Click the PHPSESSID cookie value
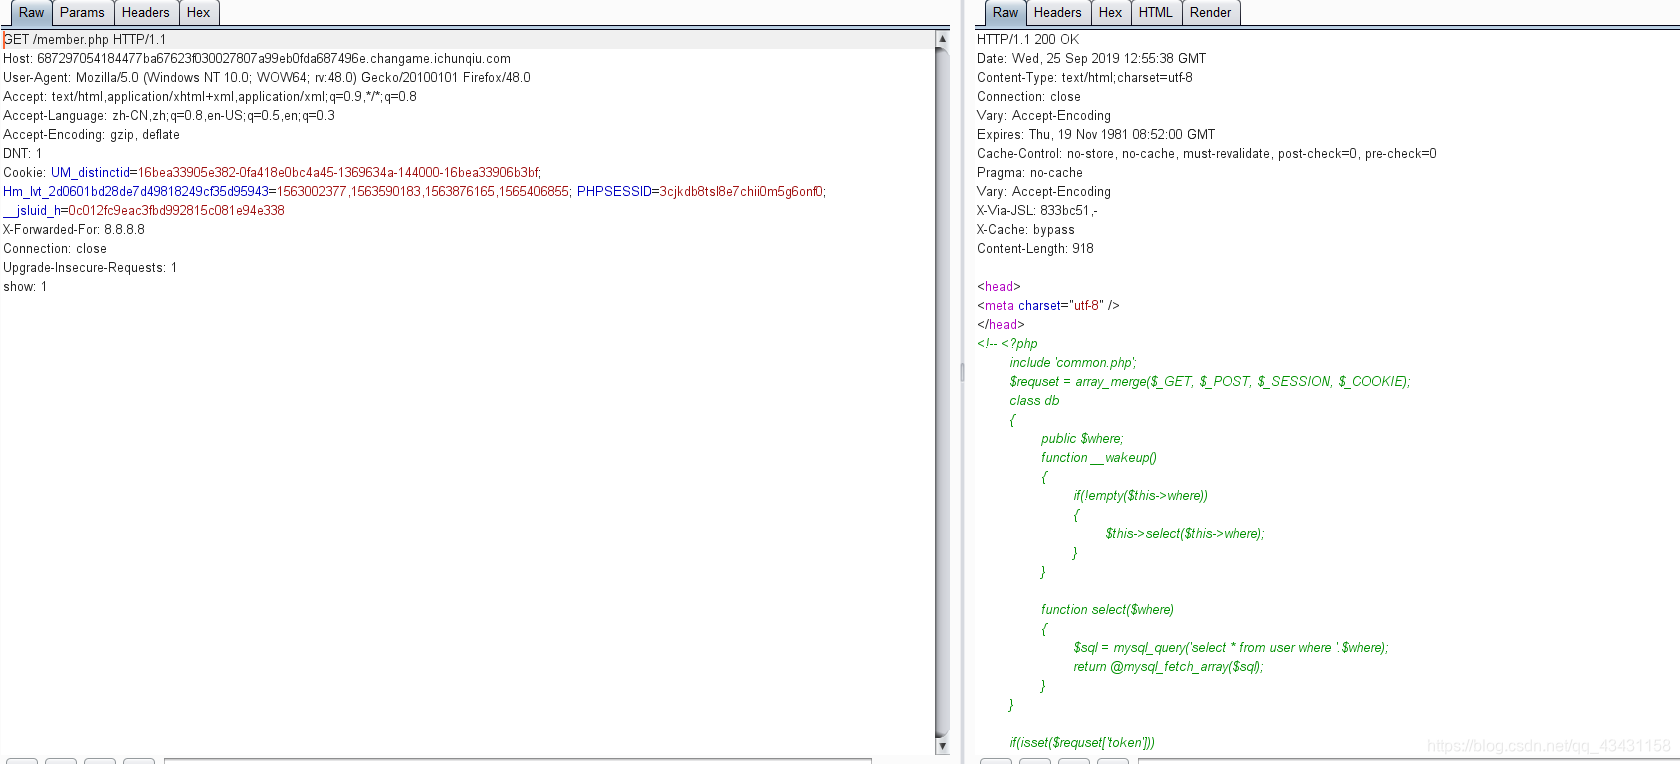The image size is (1680, 764). point(742,192)
